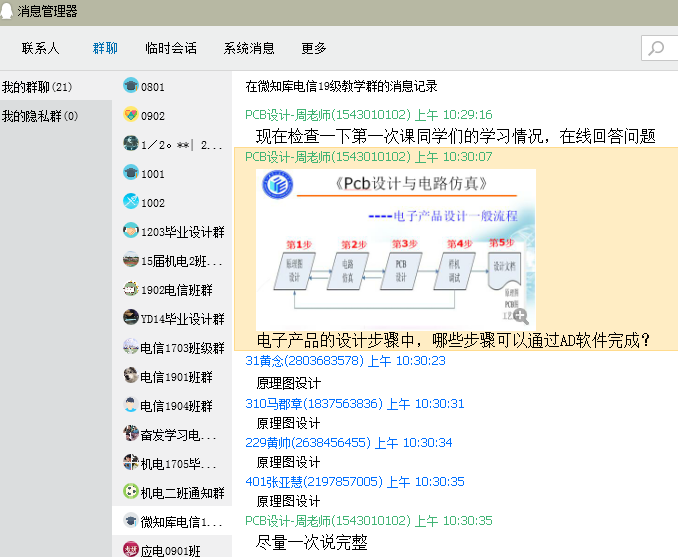Click the 0902 group avatar icon
678x557 pixels.
130,115
